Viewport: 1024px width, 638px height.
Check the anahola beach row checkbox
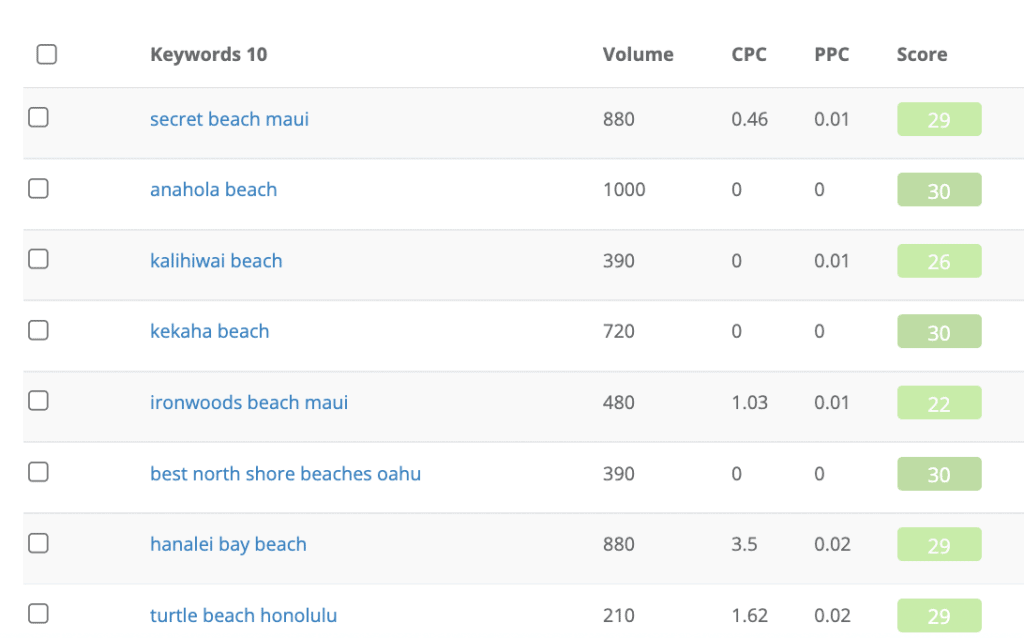pos(38,188)
